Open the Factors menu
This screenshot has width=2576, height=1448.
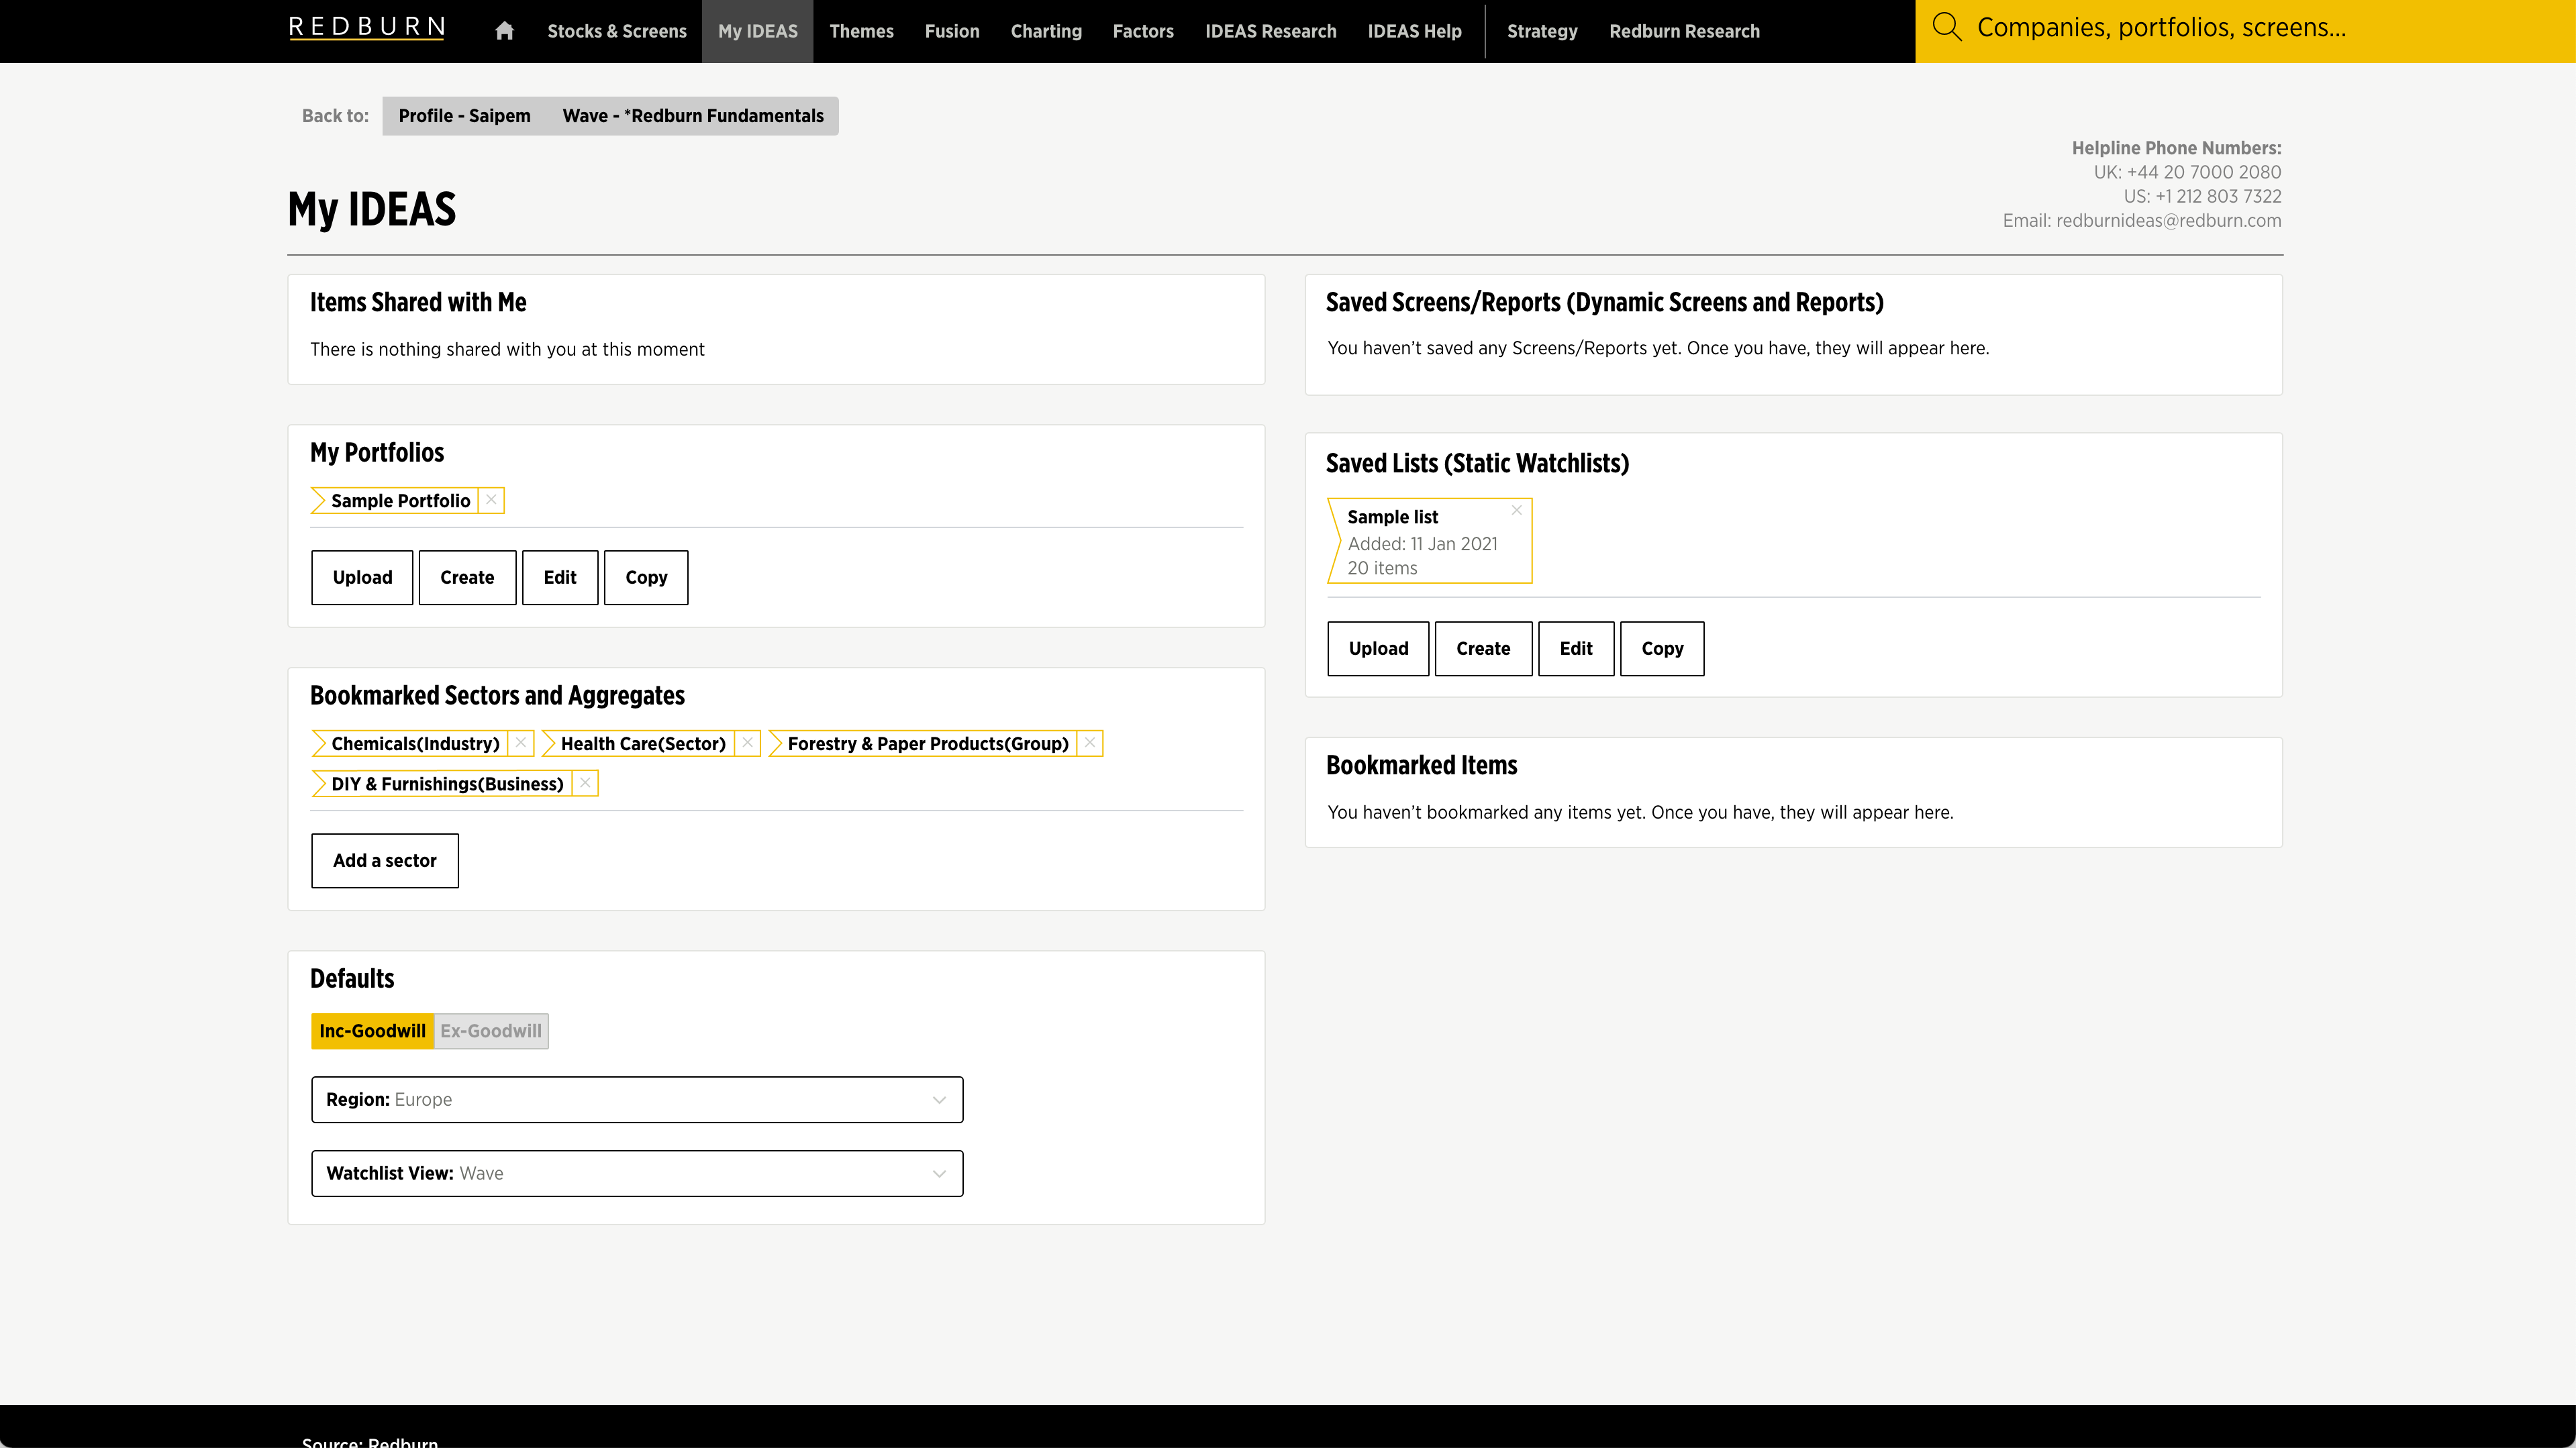1143,31
